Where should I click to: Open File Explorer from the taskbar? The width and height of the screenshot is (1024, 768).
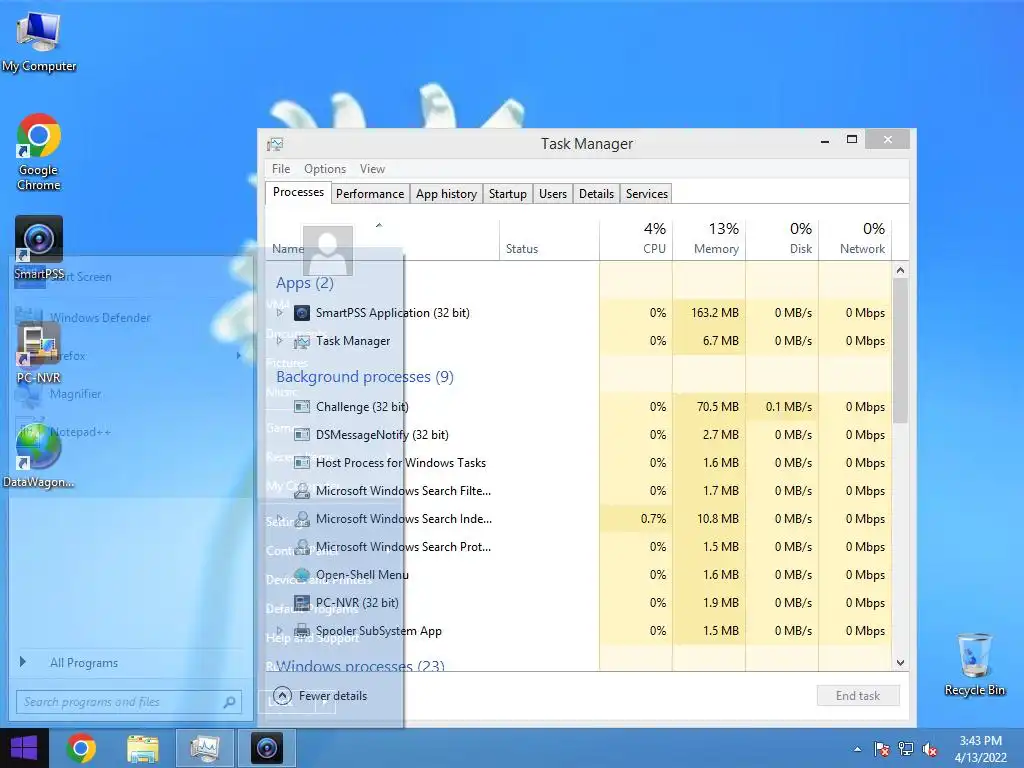tap(142, 748)
